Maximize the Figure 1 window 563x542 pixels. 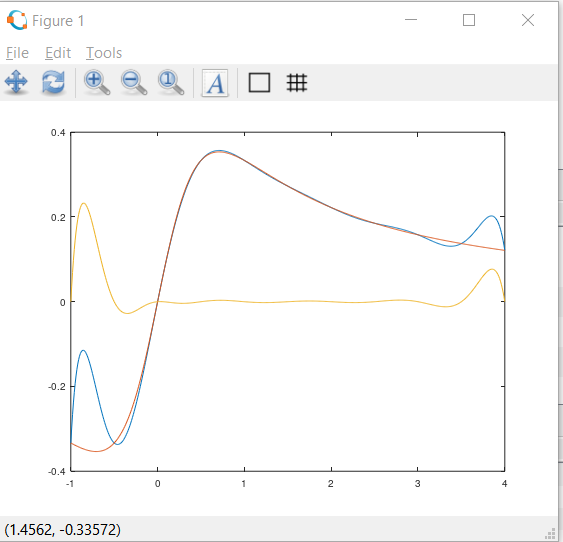469,20
